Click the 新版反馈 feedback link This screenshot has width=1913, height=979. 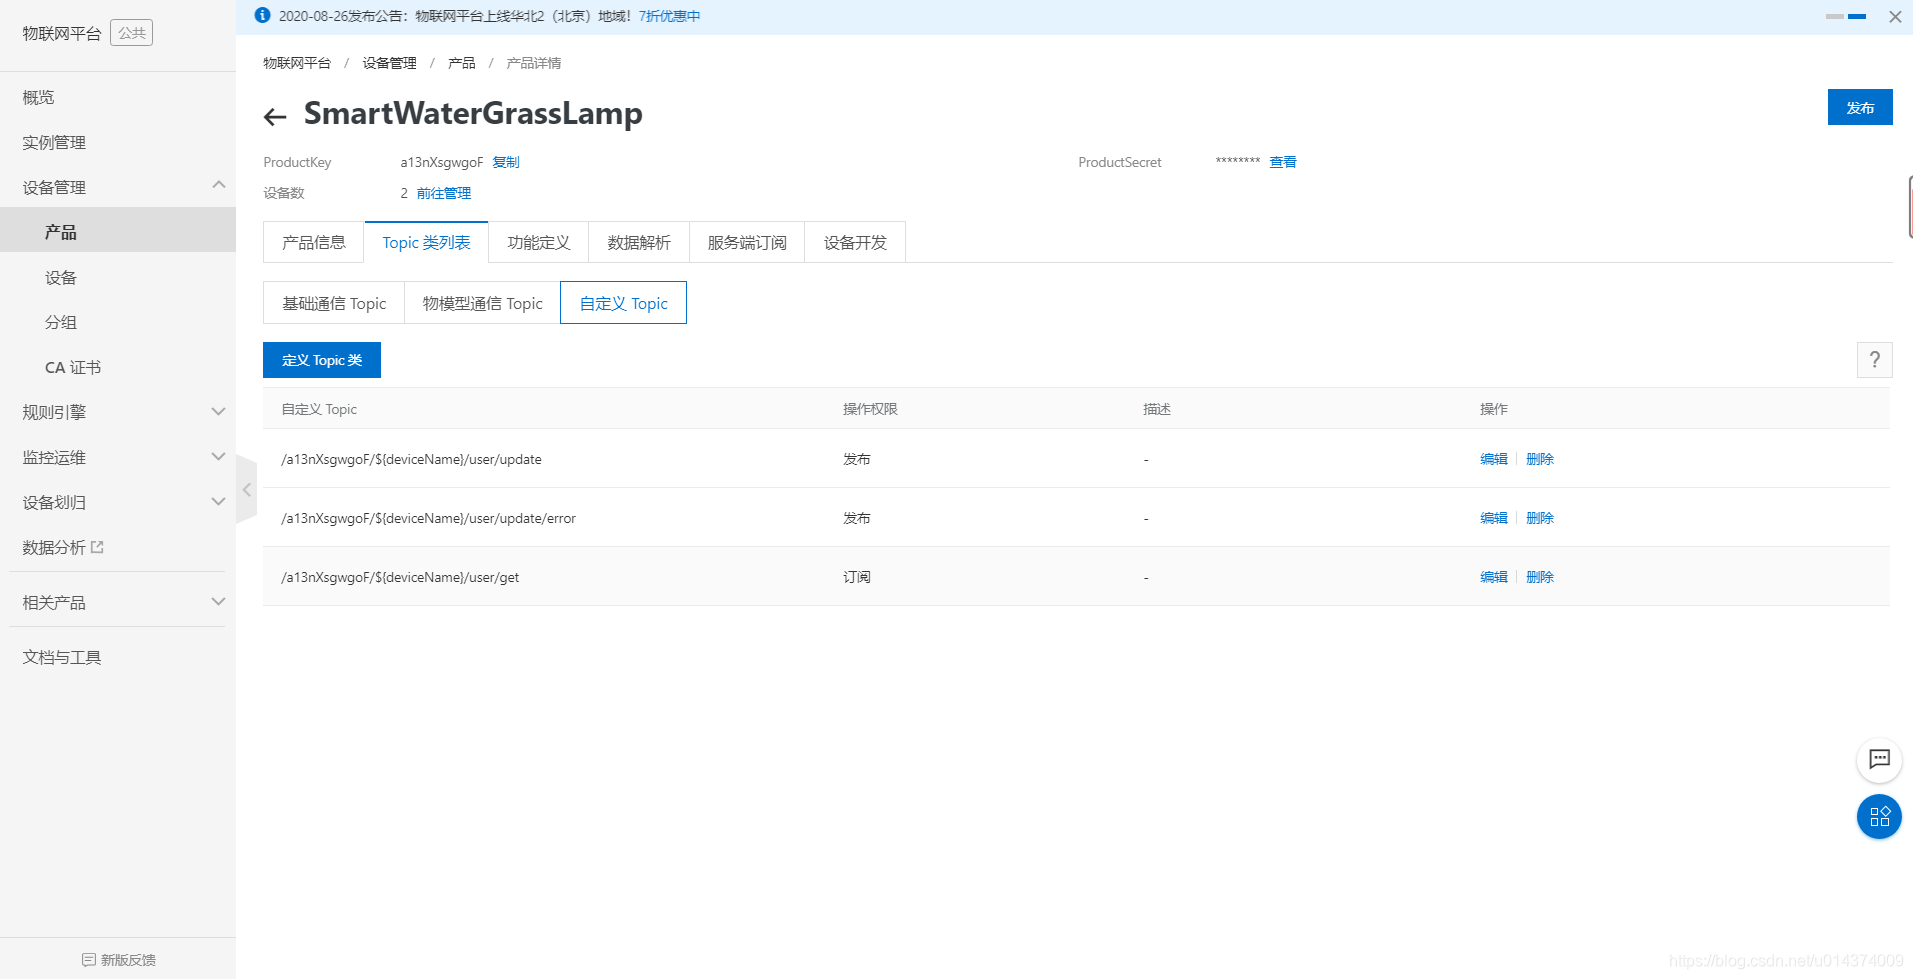coord(118,960)
